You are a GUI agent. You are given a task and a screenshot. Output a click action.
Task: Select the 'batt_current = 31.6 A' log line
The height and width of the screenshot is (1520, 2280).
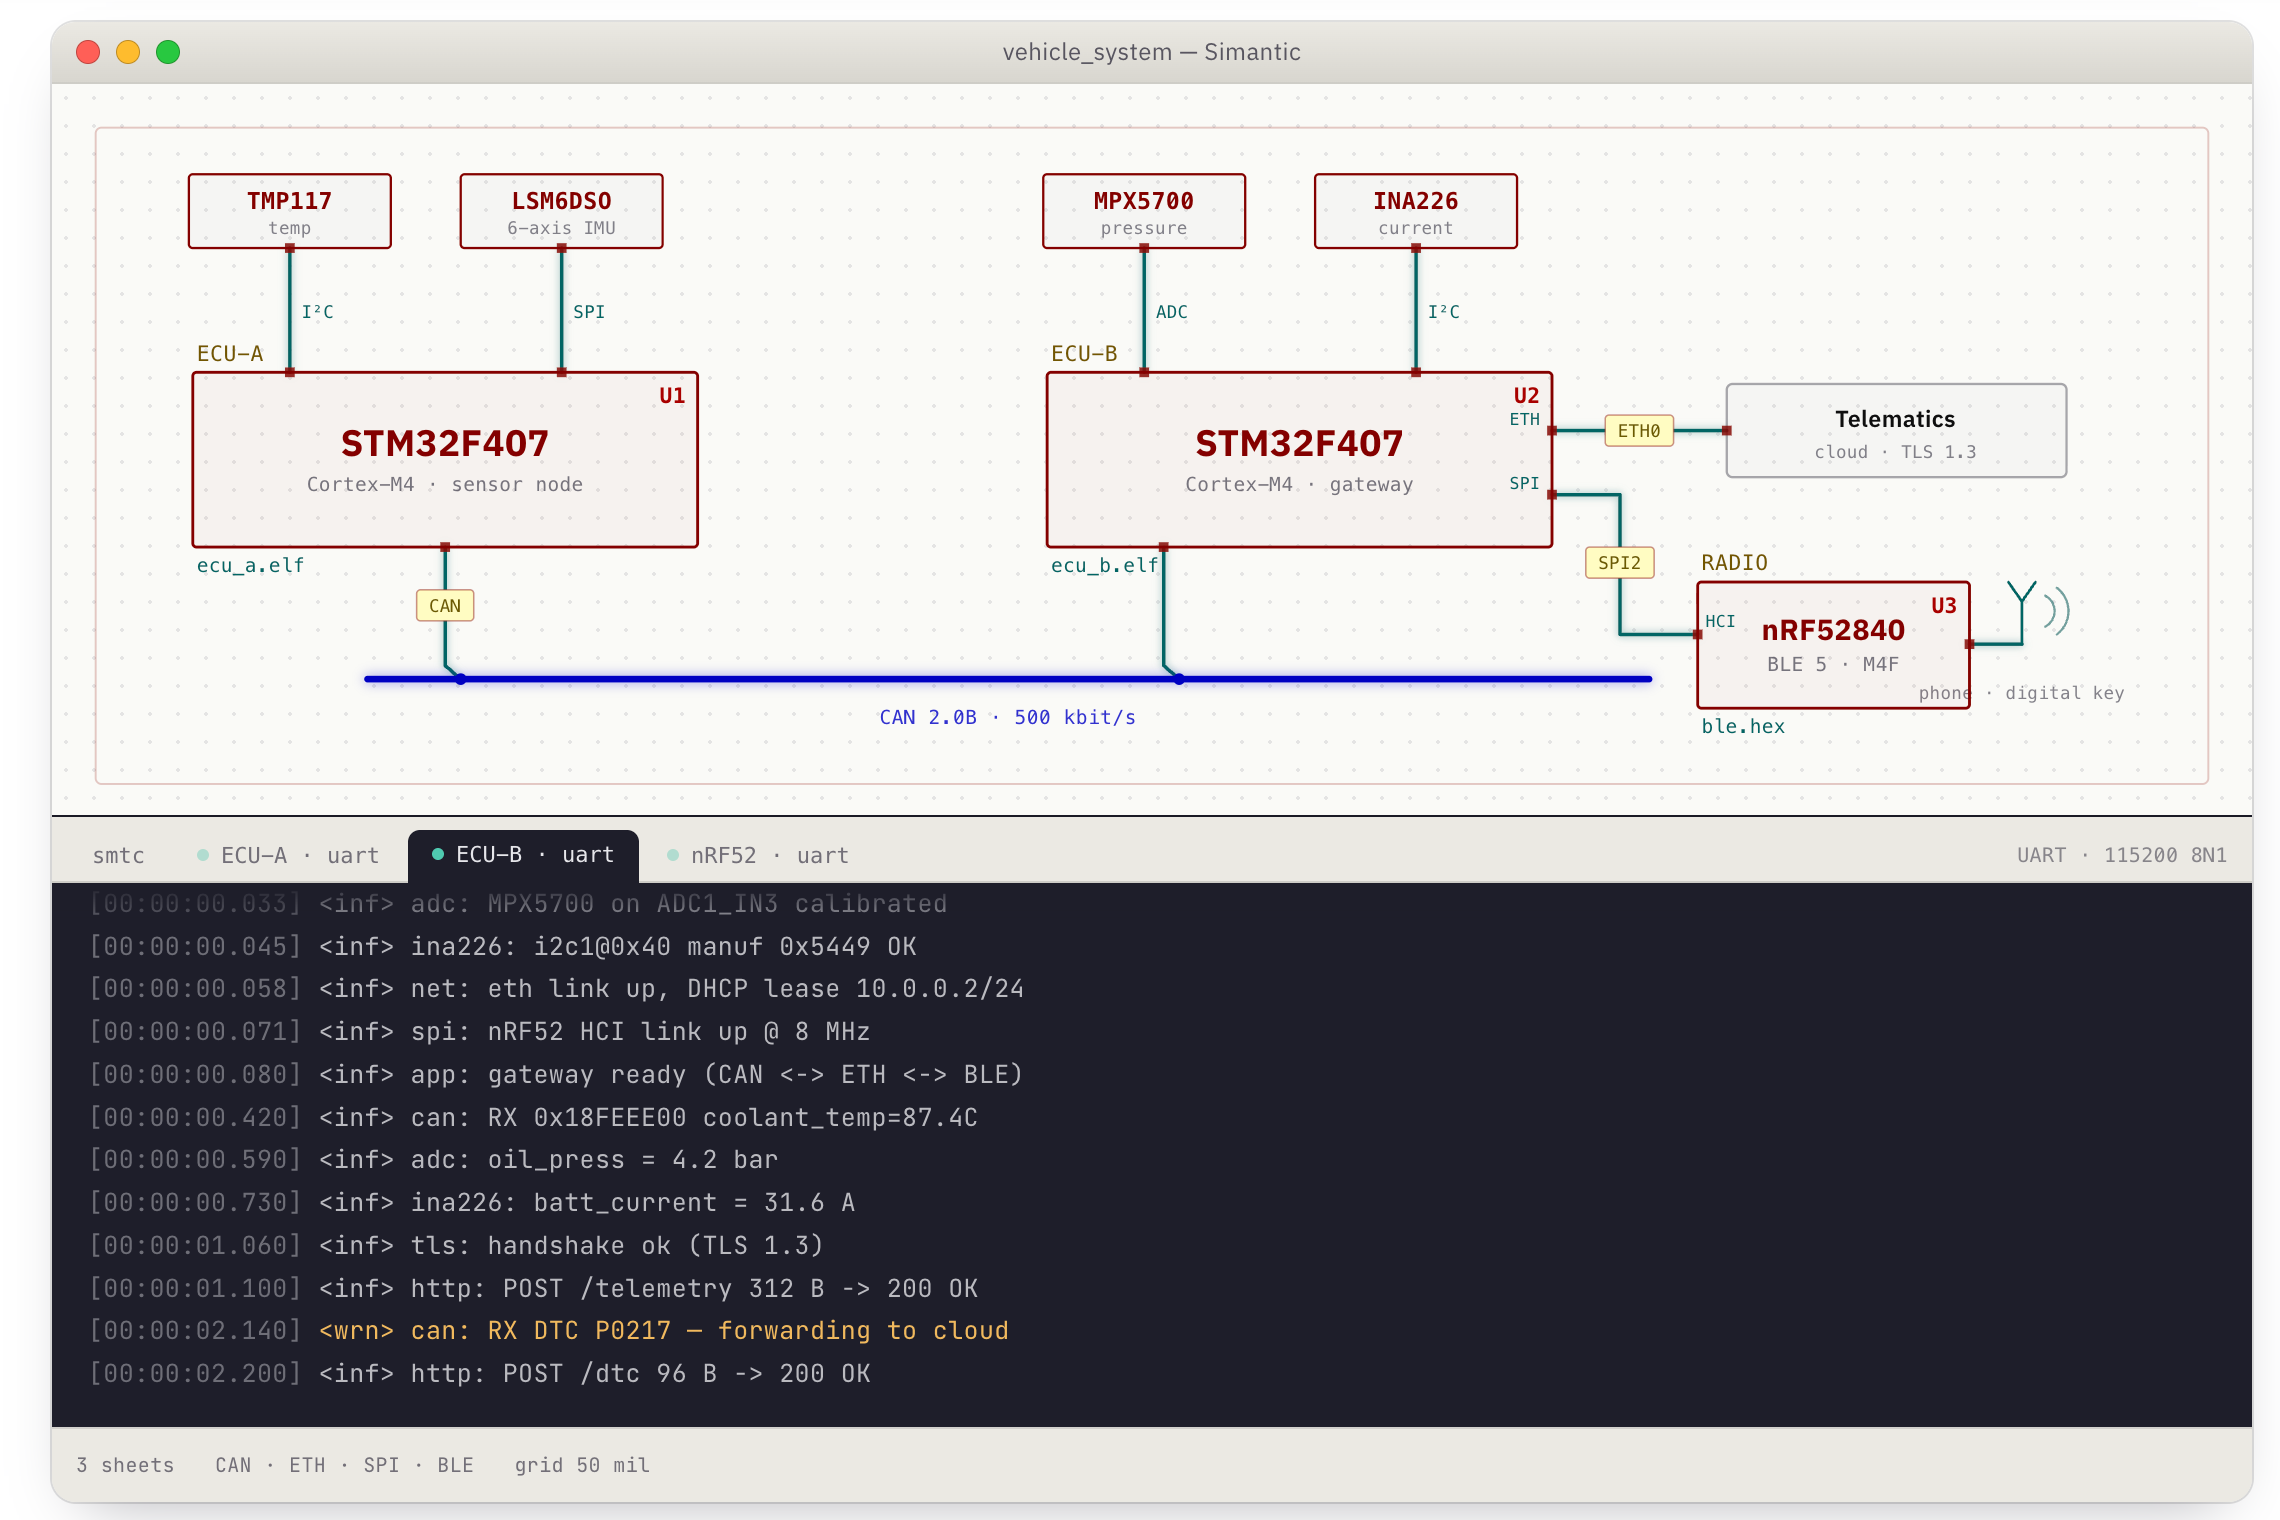(472, 1203)
